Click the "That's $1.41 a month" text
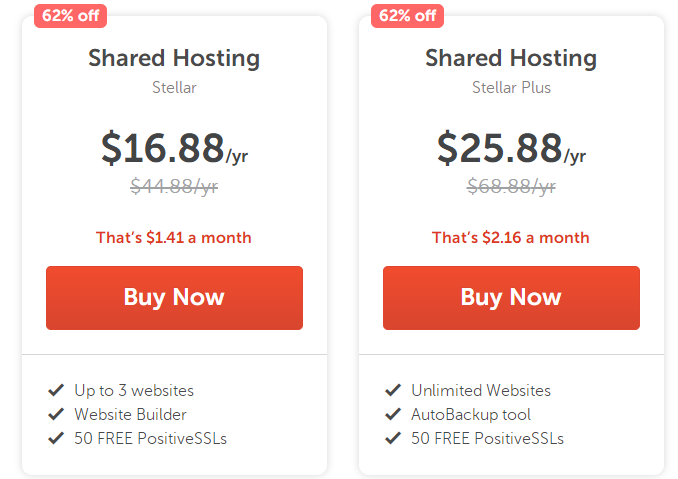Image resolution: width=678 pixels, height=479 pixels. pyautogui.click(x=174, y=238)
